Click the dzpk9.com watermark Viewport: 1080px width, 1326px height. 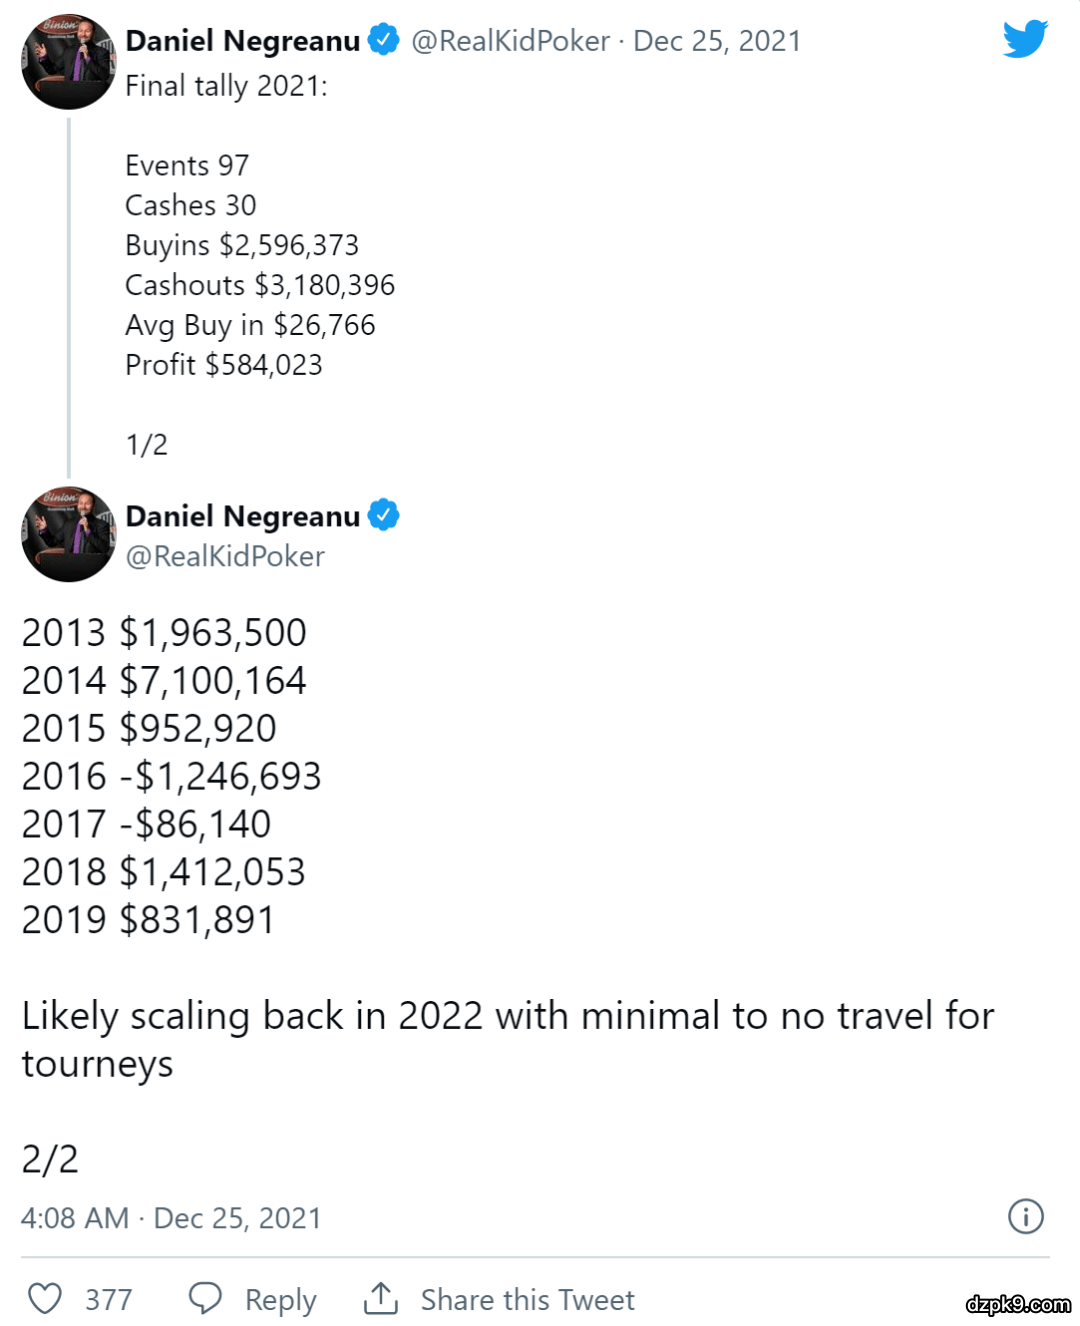click(x=1018, y=1304)
